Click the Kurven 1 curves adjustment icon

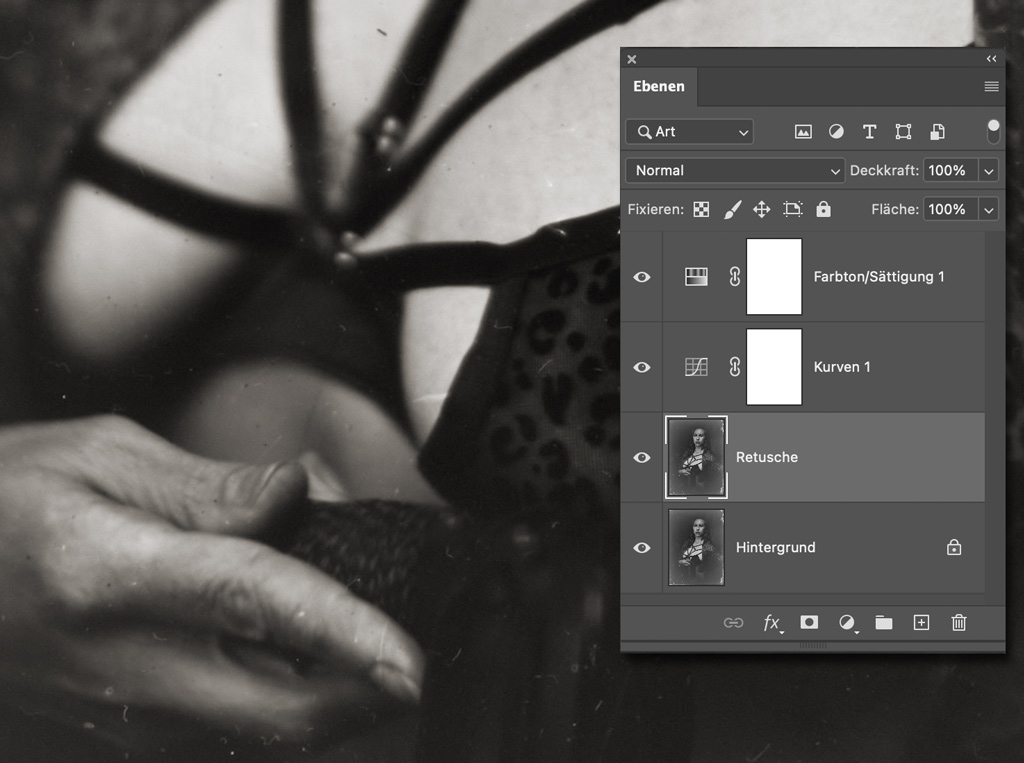click(x=696, y=367)
